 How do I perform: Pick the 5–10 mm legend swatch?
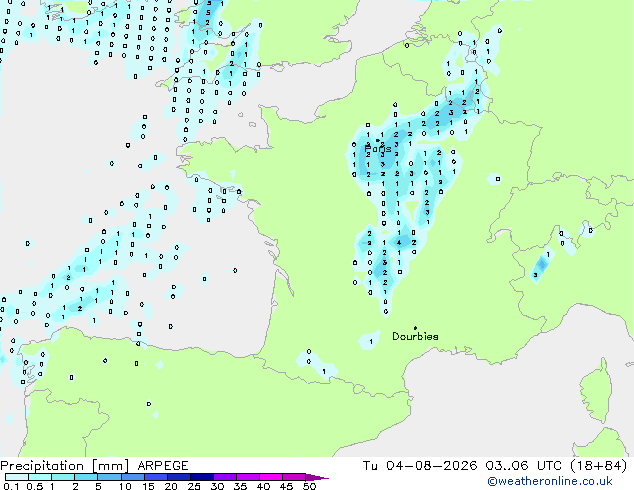(x=109, y=477)
